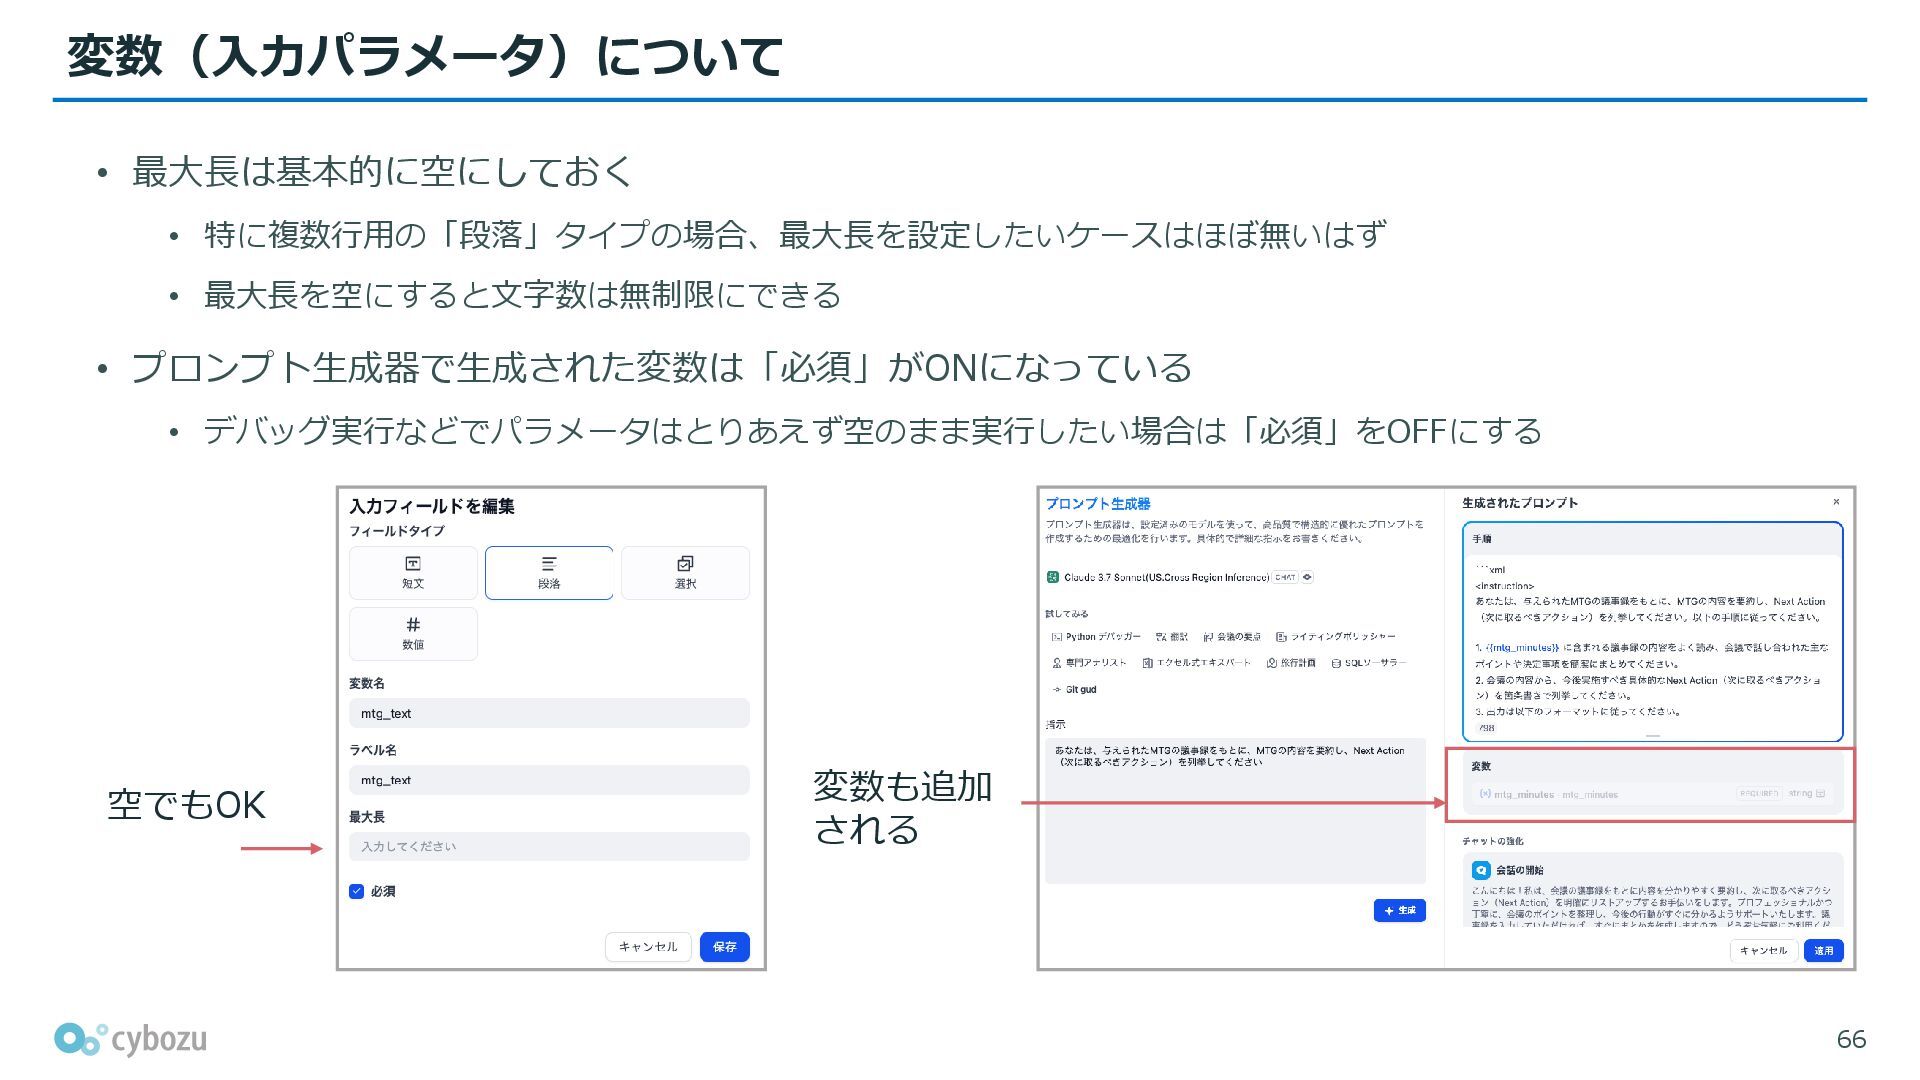This screenshot has width=1920, height=1080.
Task: Click the mtg_minutes variable row
Action: click(x=1652, y=794)
